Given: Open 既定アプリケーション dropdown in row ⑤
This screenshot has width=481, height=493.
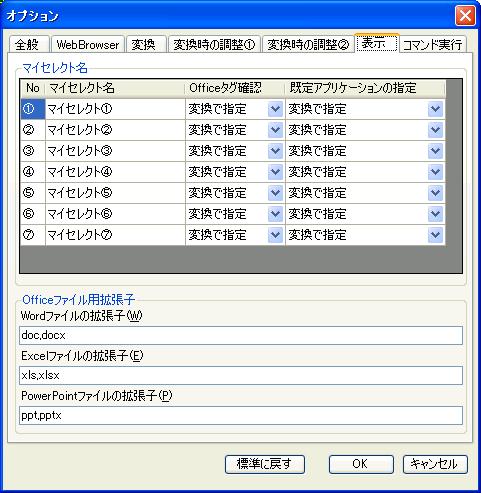Looking at the screenshot, I should (435, 193).
